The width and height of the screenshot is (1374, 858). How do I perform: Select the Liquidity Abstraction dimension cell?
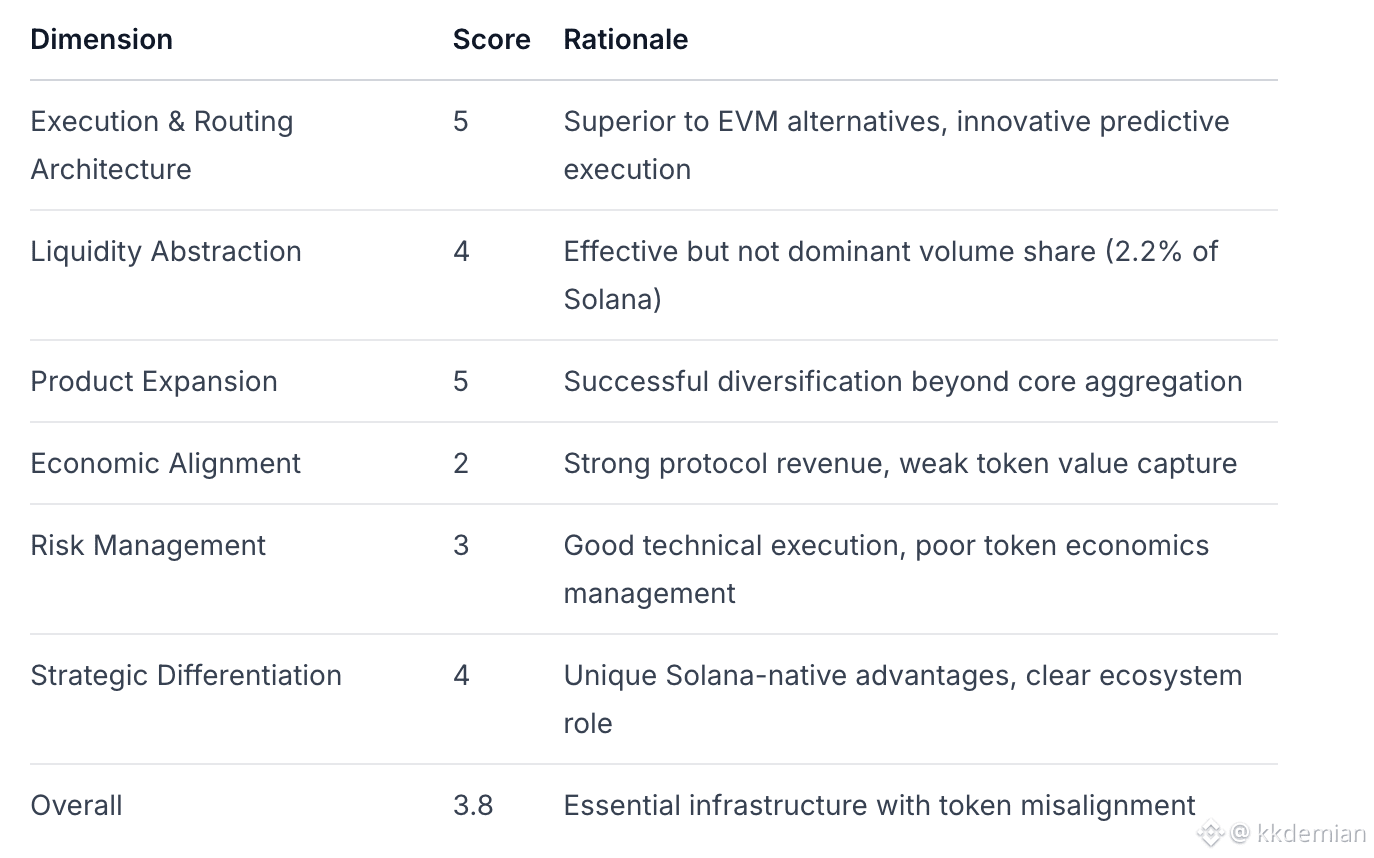click(x=166, y=251)
